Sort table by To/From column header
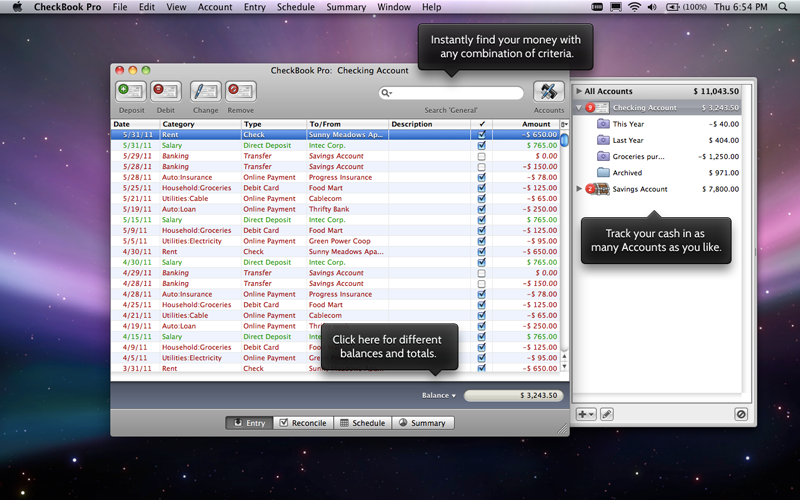 coord(347,124)
